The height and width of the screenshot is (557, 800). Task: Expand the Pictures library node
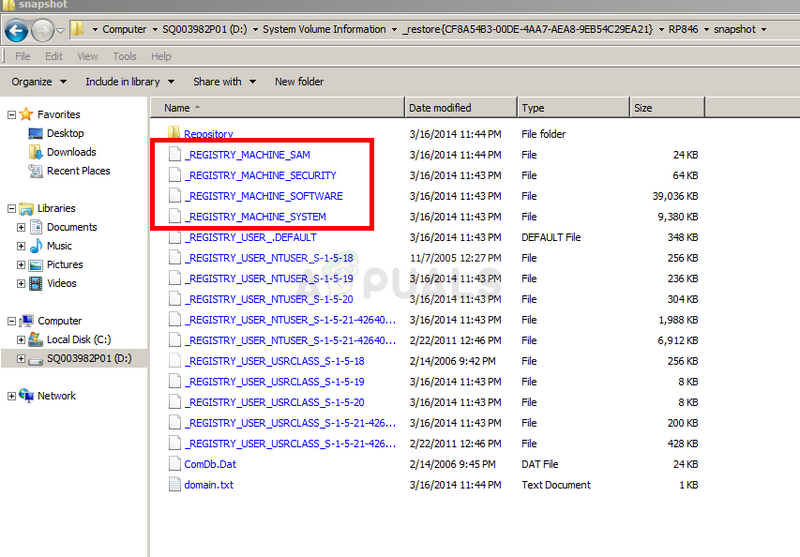click(x=21, y=265)
